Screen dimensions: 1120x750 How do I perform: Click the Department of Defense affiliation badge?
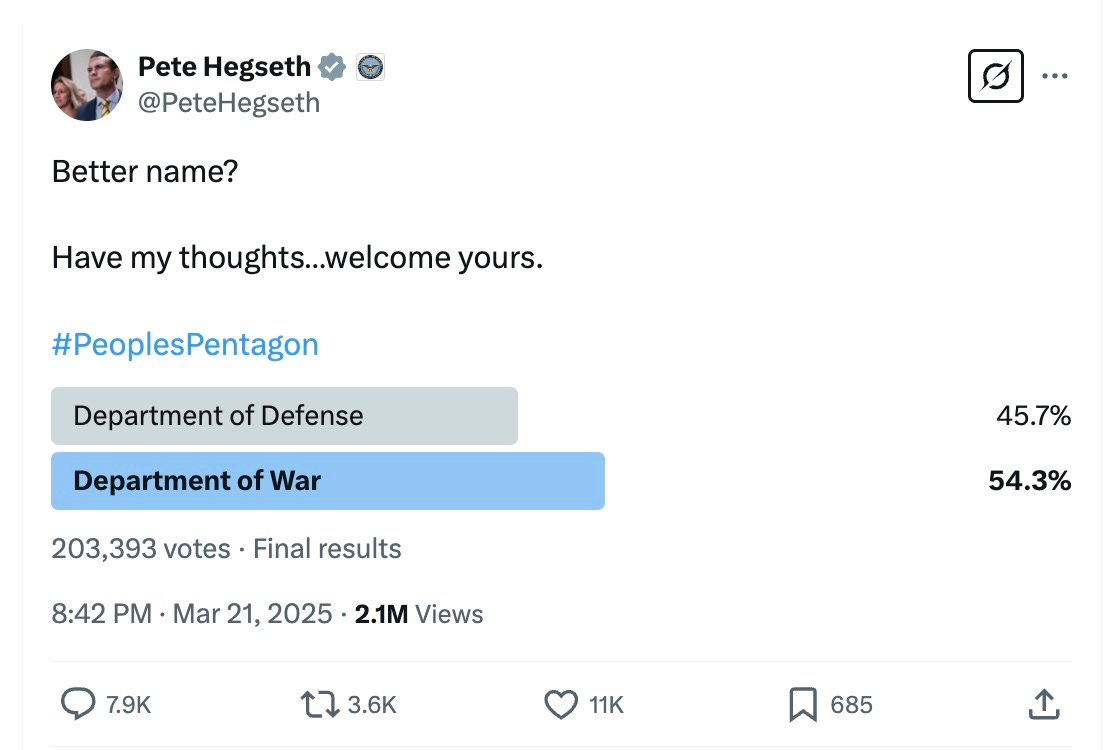coord(371,66)
